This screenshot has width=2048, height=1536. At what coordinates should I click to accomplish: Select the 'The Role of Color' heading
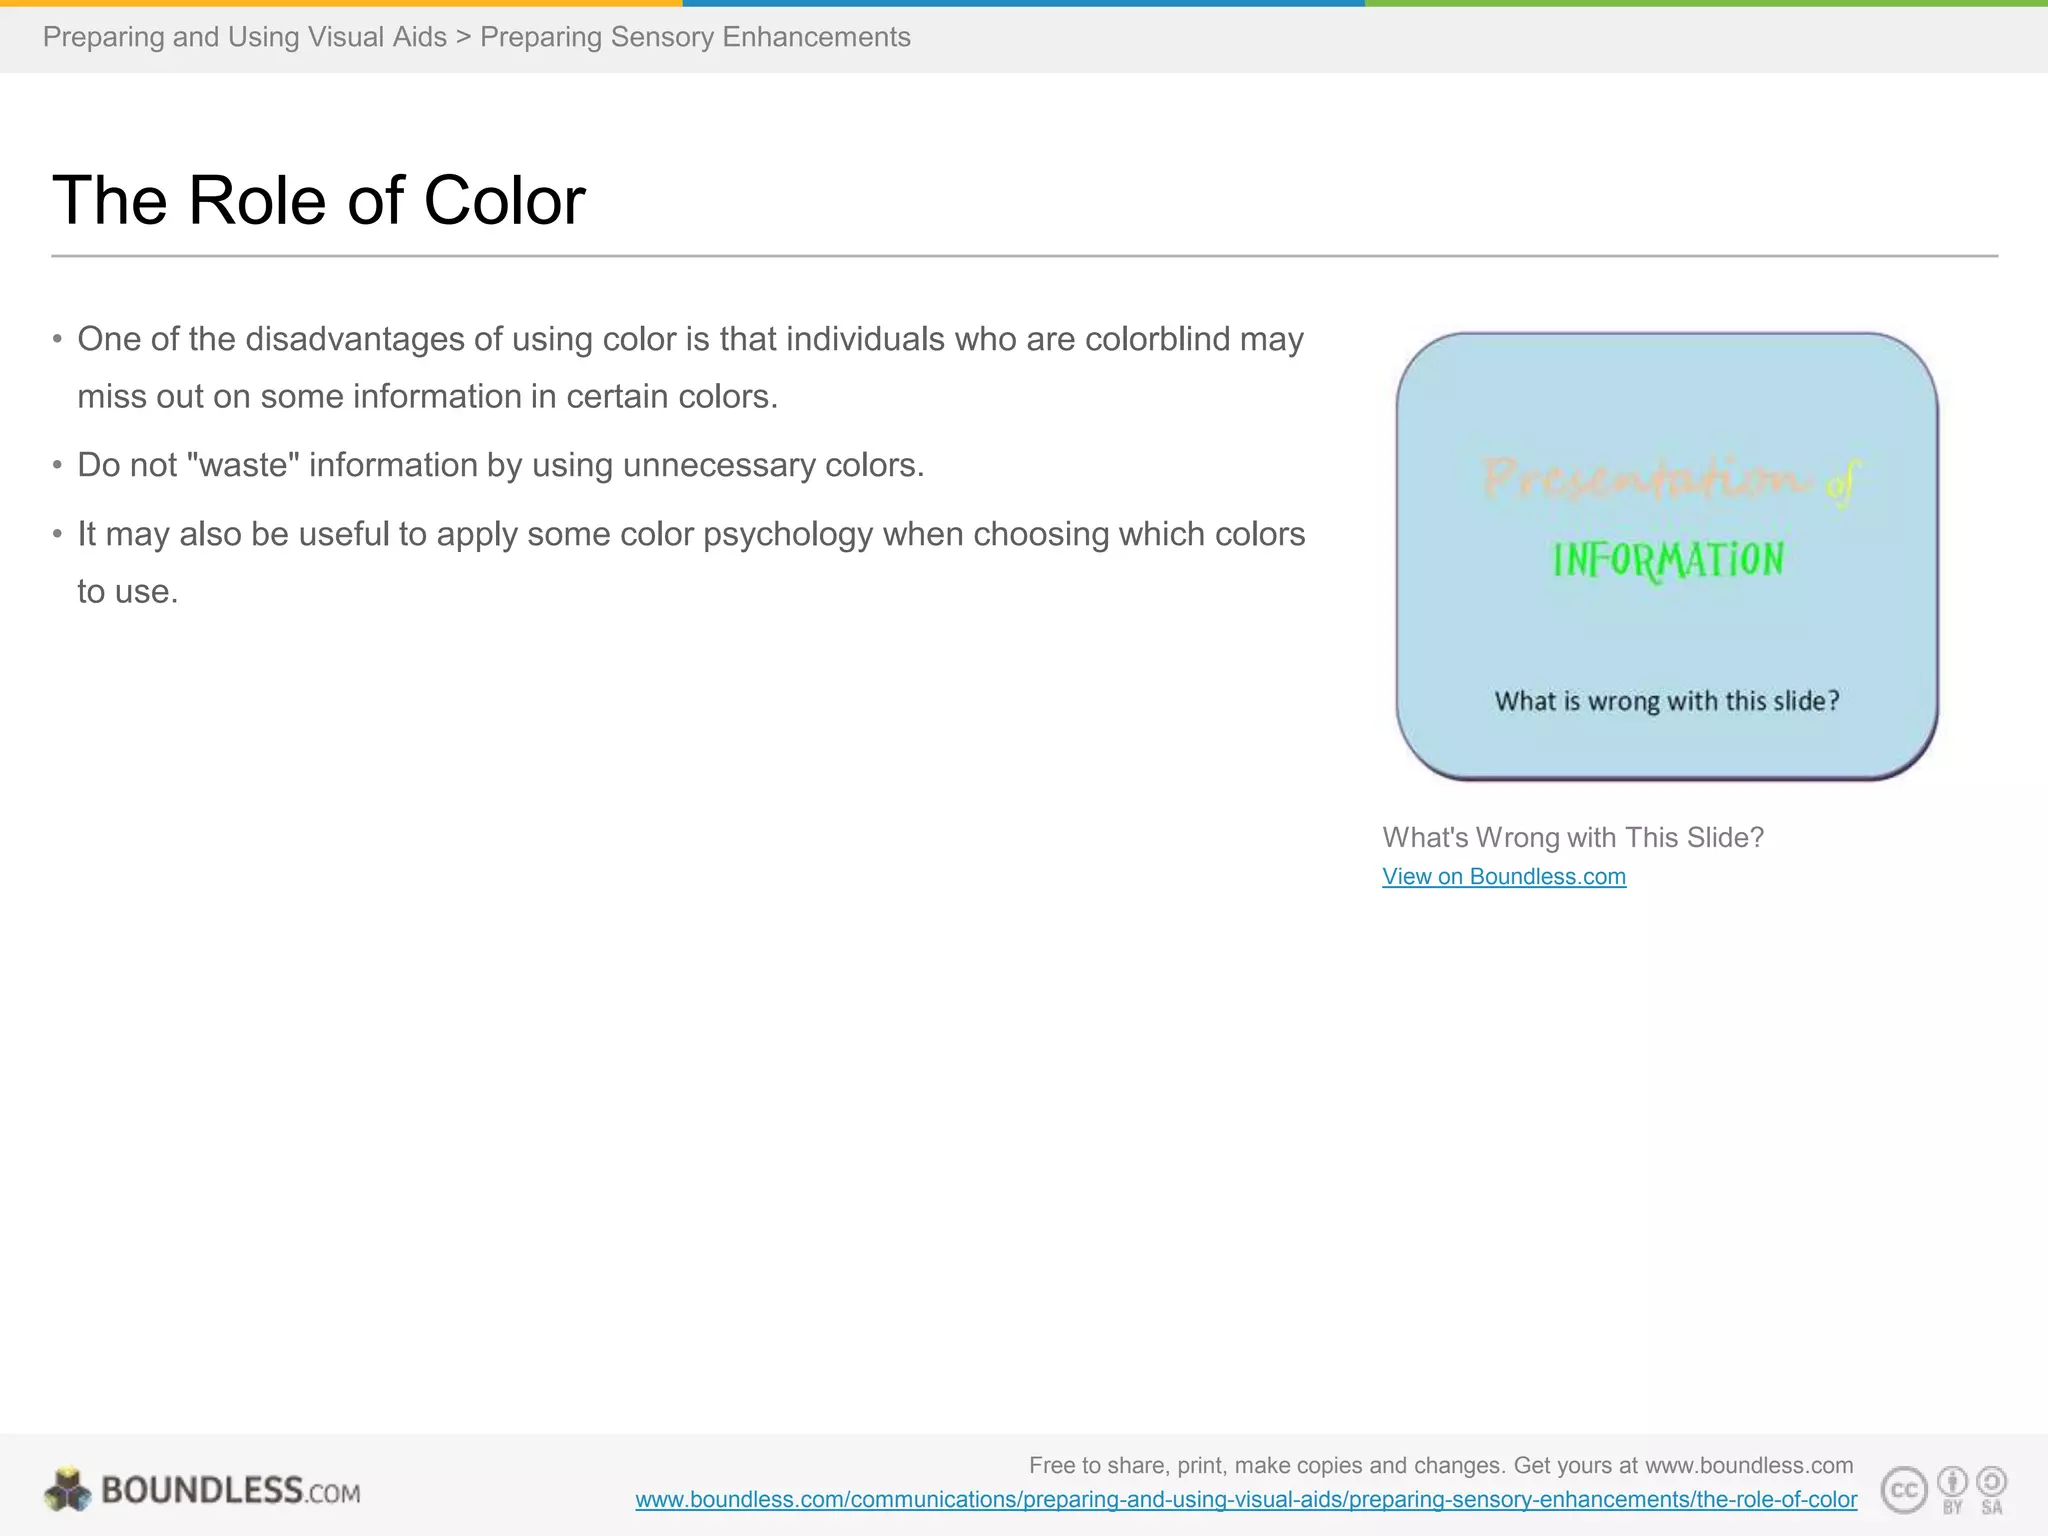tap(318, 200)
